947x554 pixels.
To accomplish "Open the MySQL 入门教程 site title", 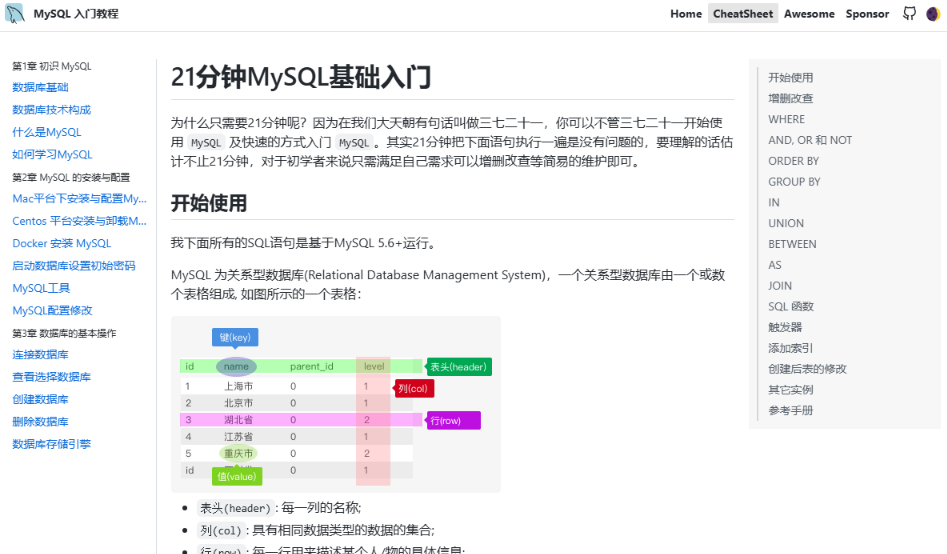I will (76, 13).
